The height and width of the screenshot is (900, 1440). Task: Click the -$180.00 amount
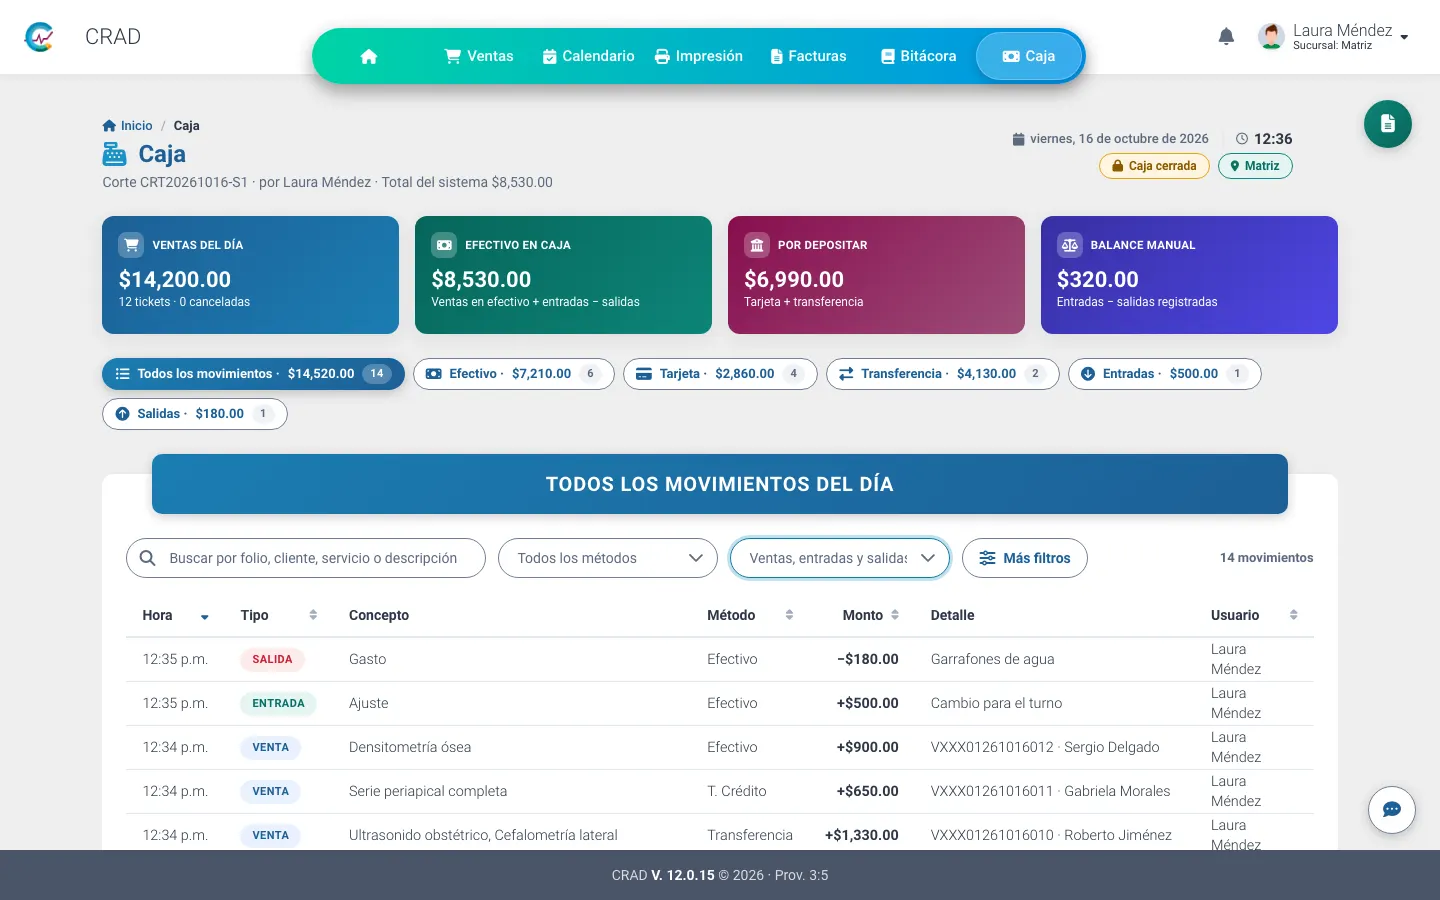867,659
